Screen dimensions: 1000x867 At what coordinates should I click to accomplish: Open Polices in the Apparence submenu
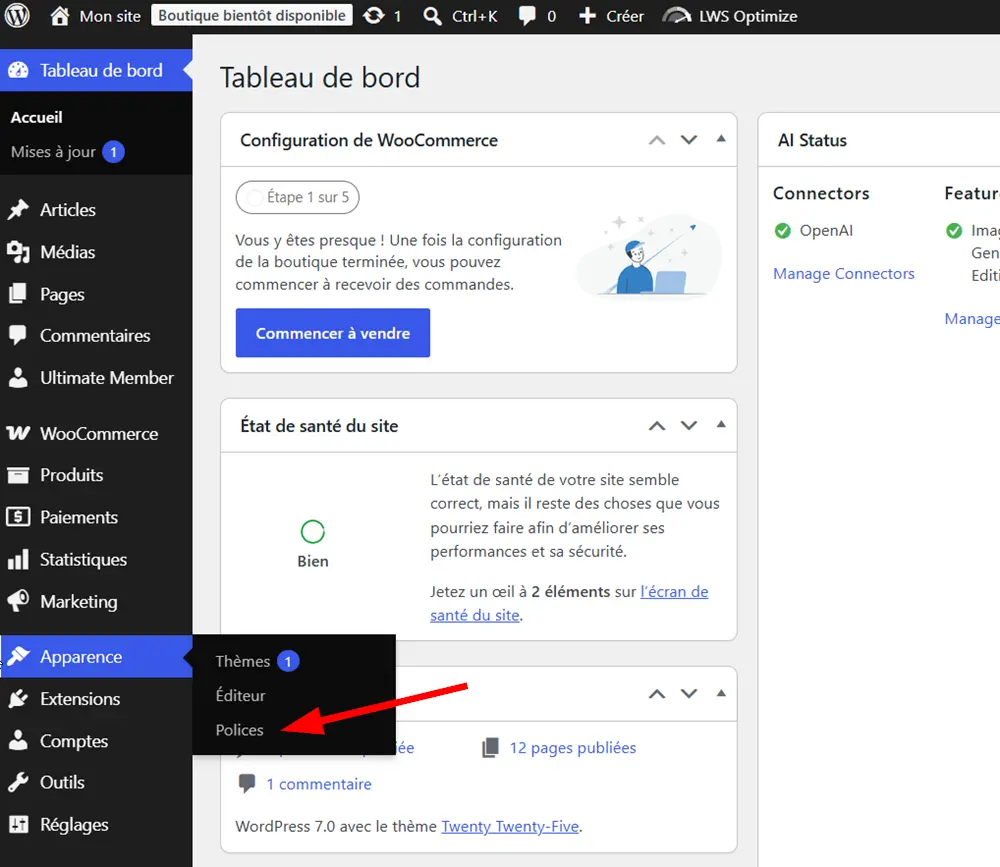click(239, 730)
